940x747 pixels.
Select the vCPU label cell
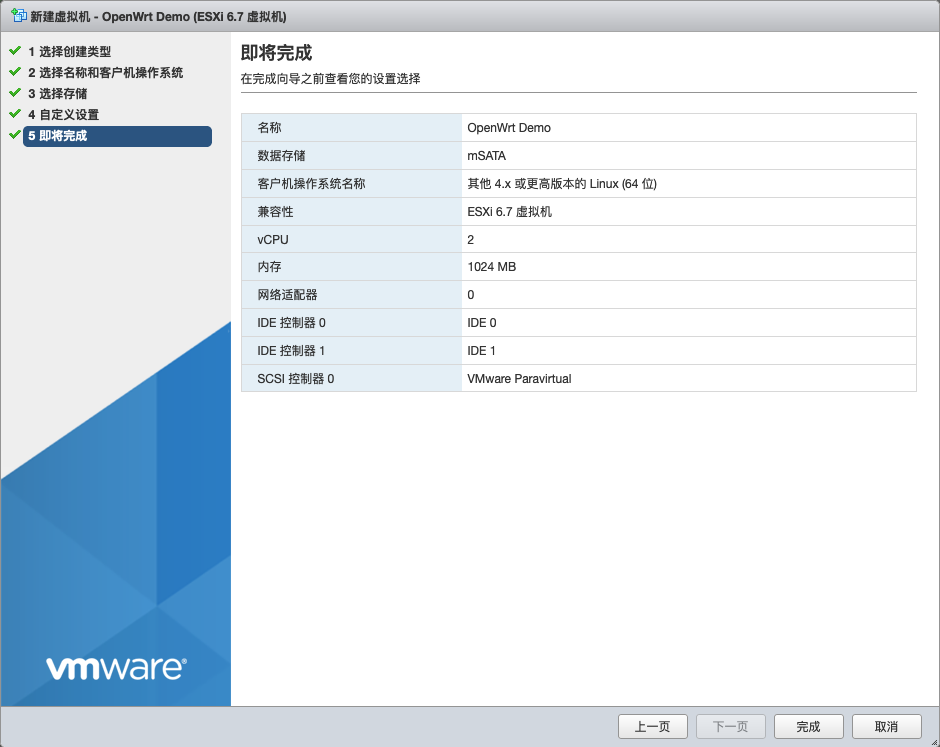[352, 239]
